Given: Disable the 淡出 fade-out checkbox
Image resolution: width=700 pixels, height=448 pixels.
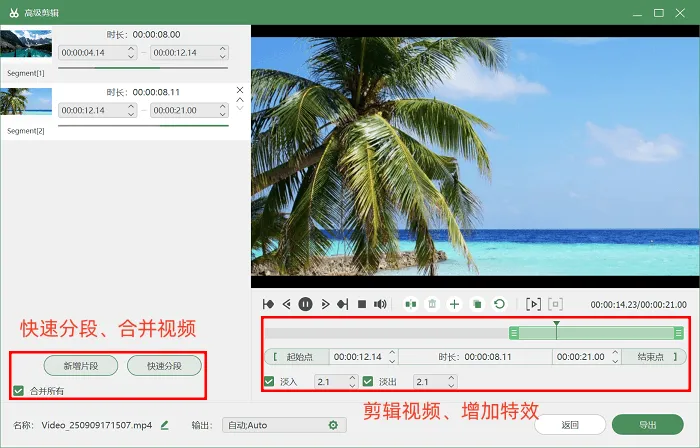Looking at the screenshot, I should click(367, 382).
